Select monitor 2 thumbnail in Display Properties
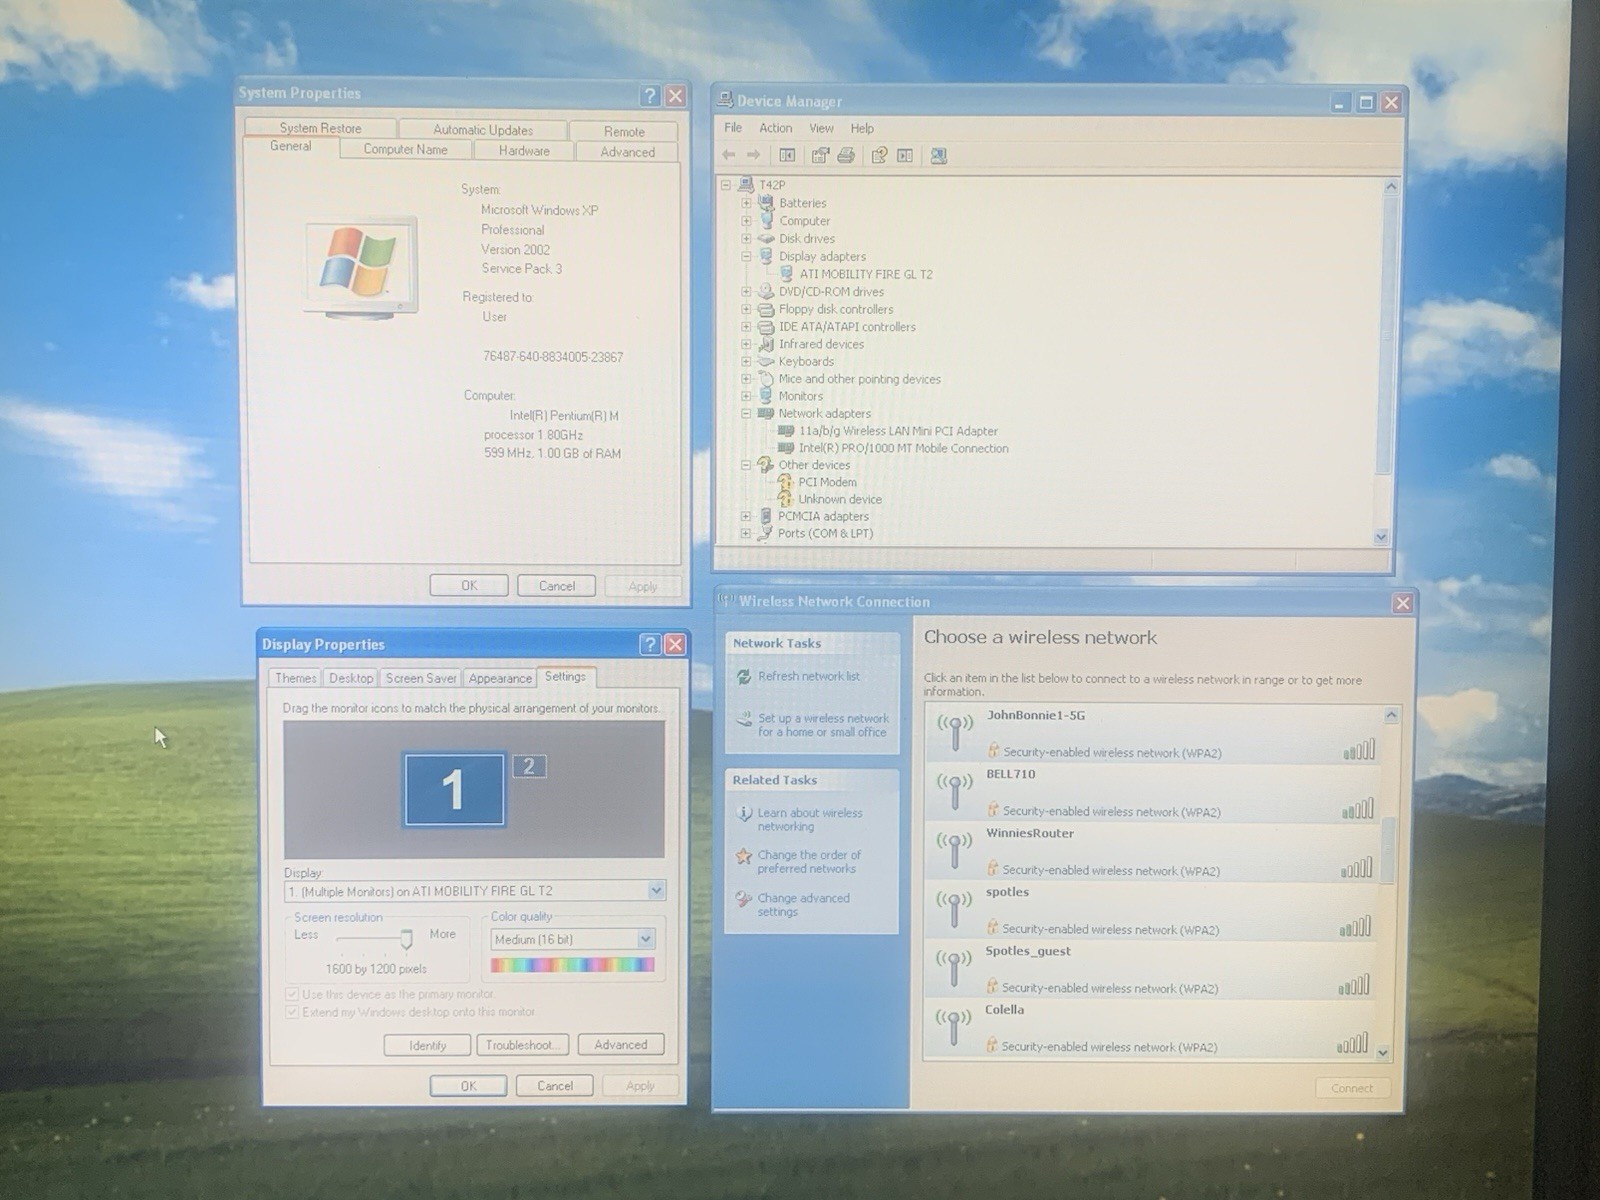Viewport: 1600px width, 1200px height. coord(529,767)
